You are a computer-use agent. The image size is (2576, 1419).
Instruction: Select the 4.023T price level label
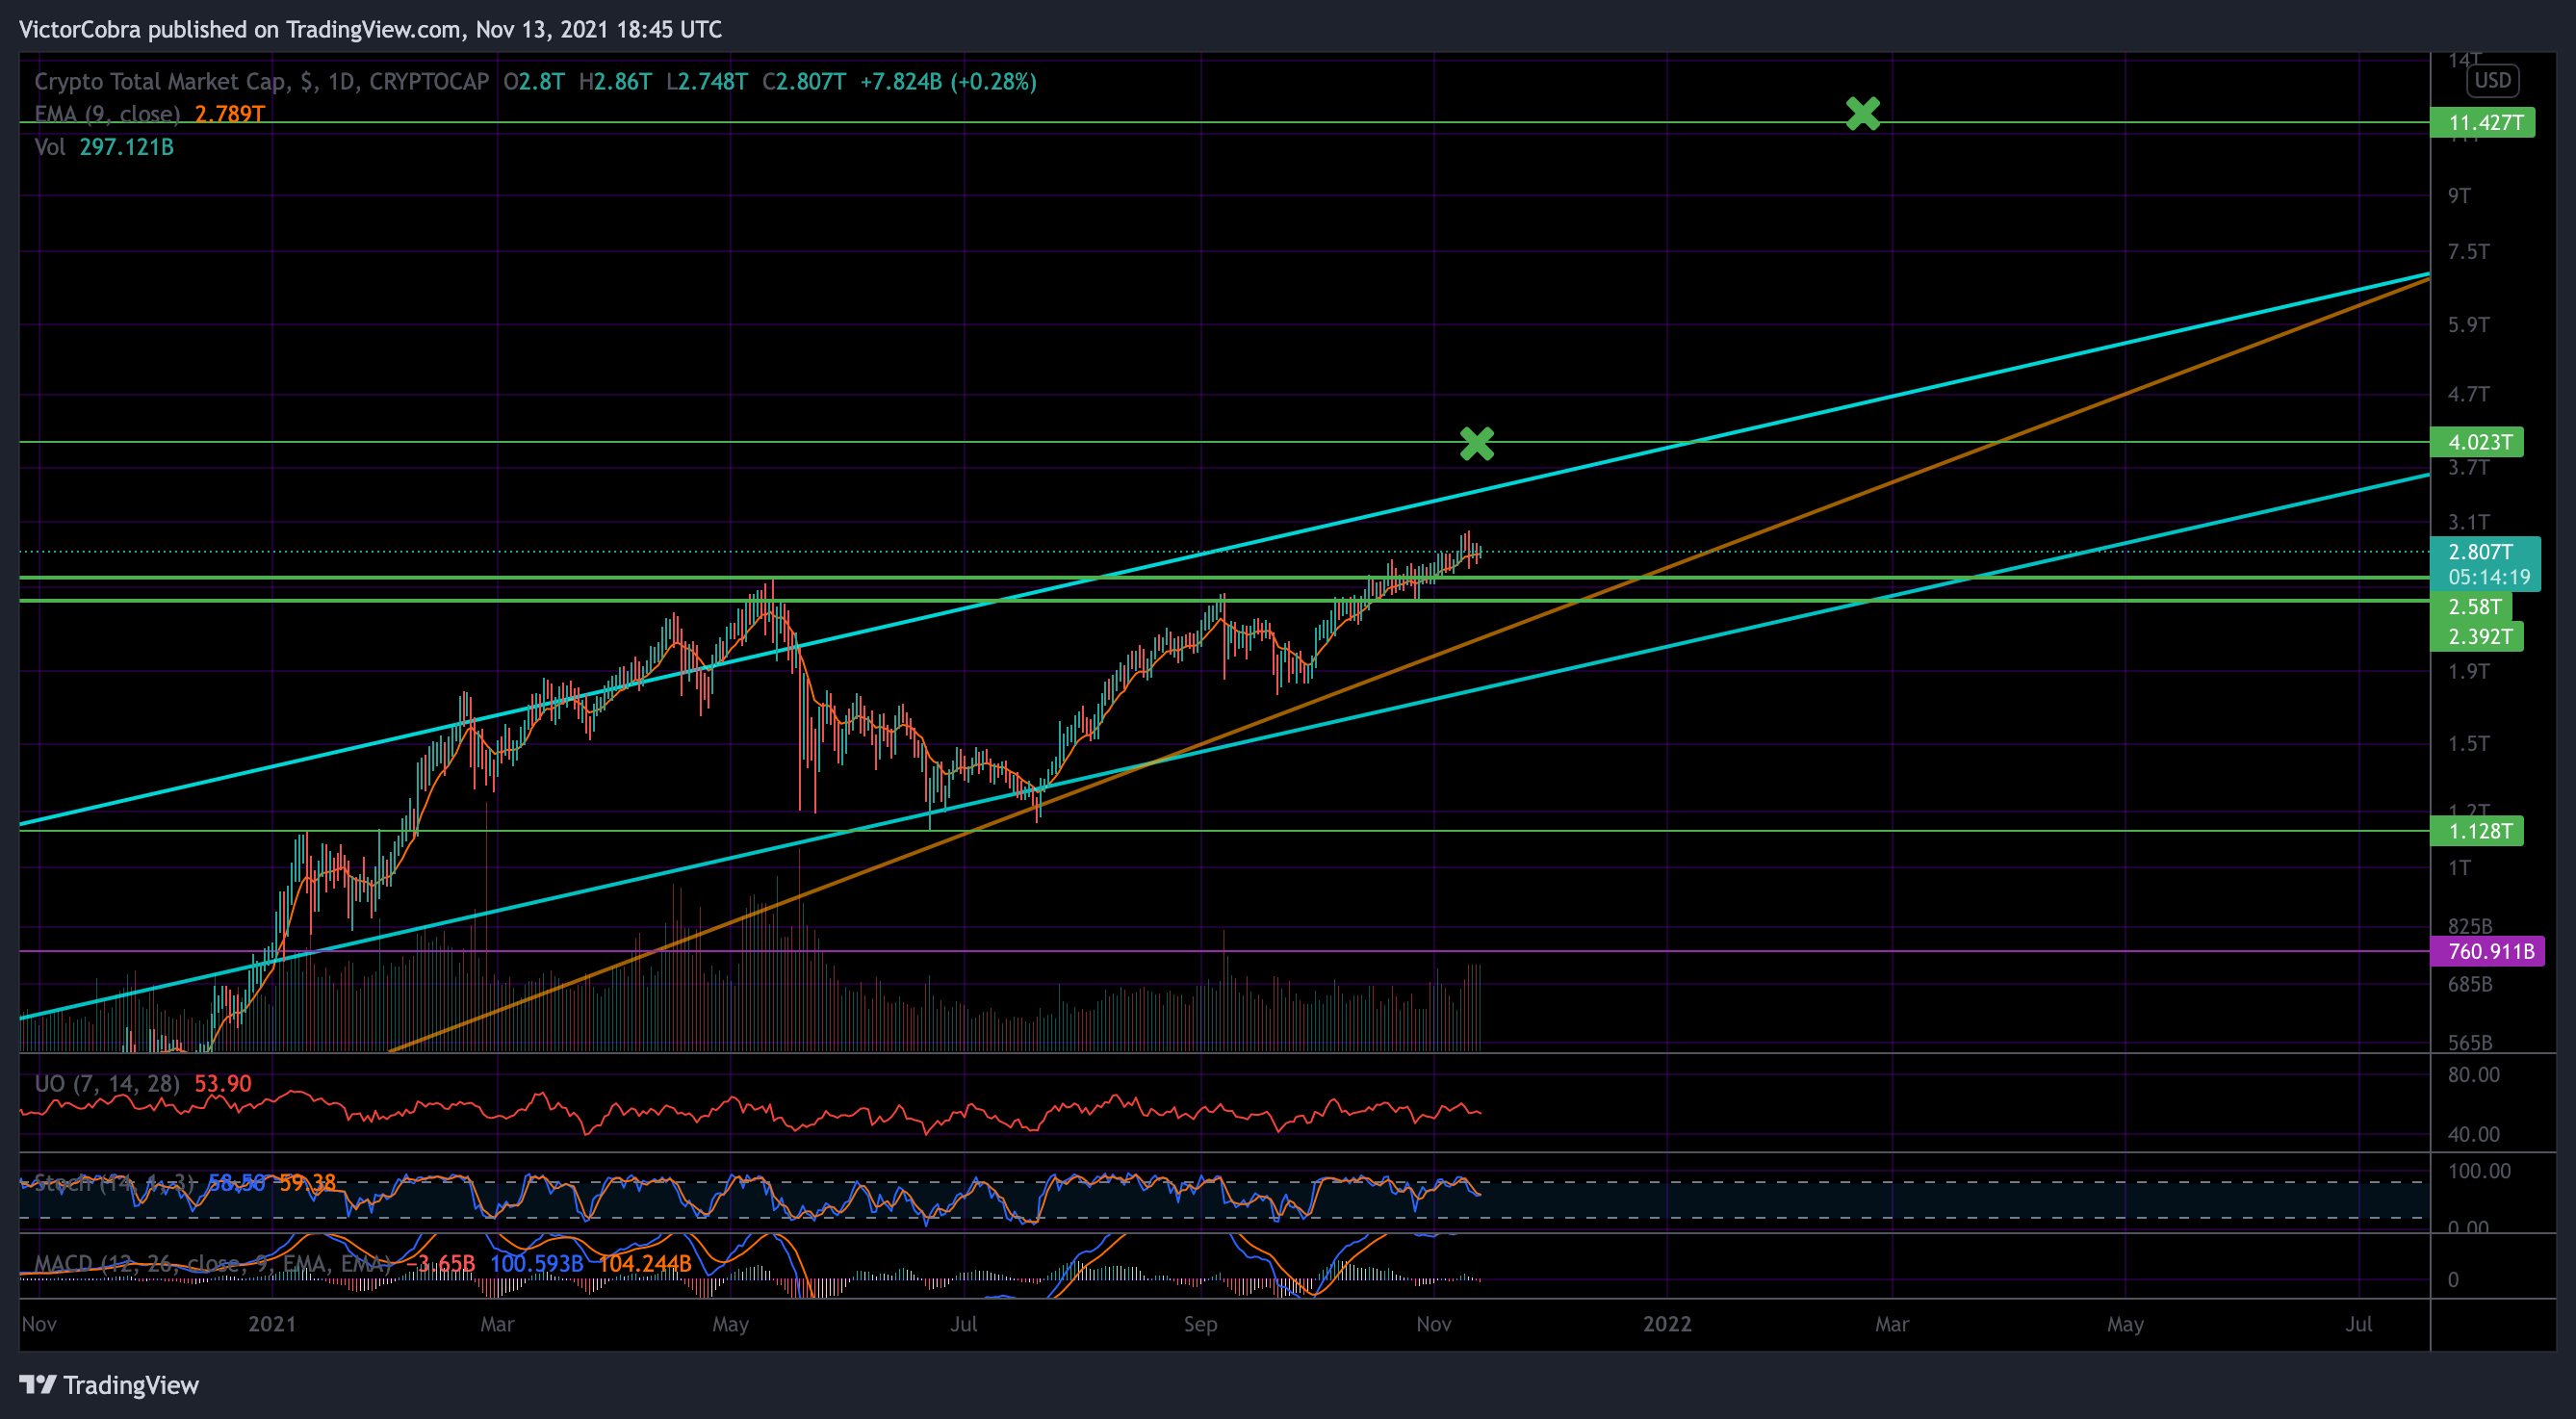(x=2477, y=442)
